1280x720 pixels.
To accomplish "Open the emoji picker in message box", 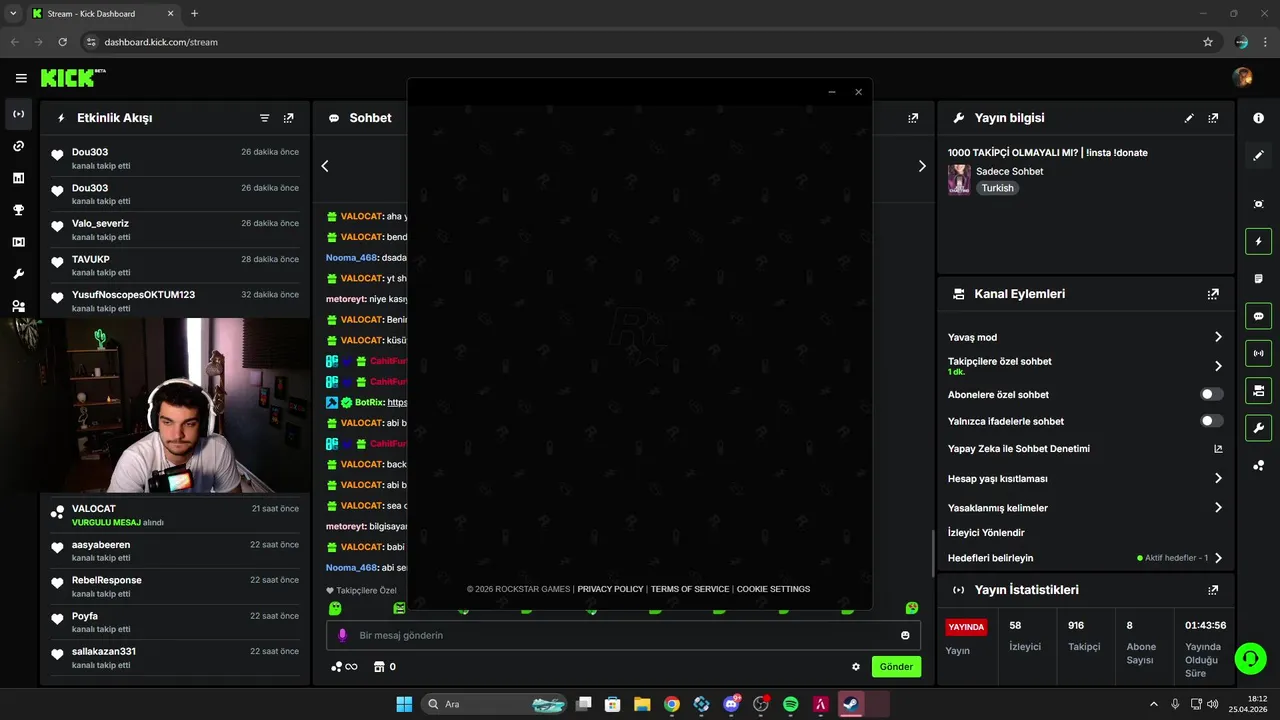I will (x=905, y=635).
